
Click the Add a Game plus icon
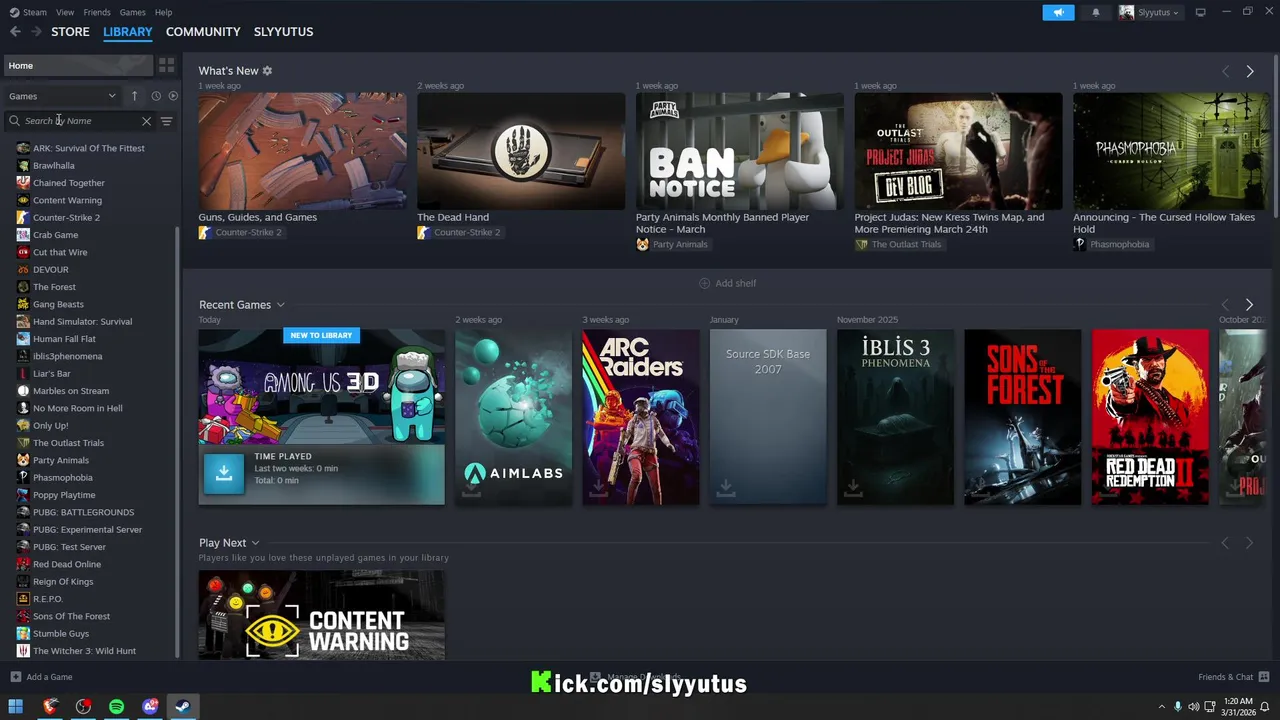point(15,677)
